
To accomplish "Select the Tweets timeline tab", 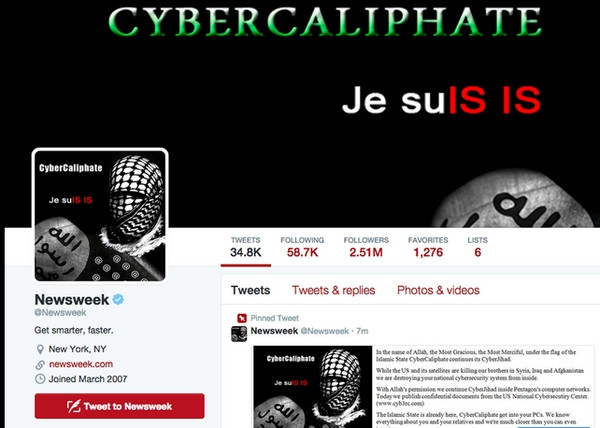I will (250, 290).
